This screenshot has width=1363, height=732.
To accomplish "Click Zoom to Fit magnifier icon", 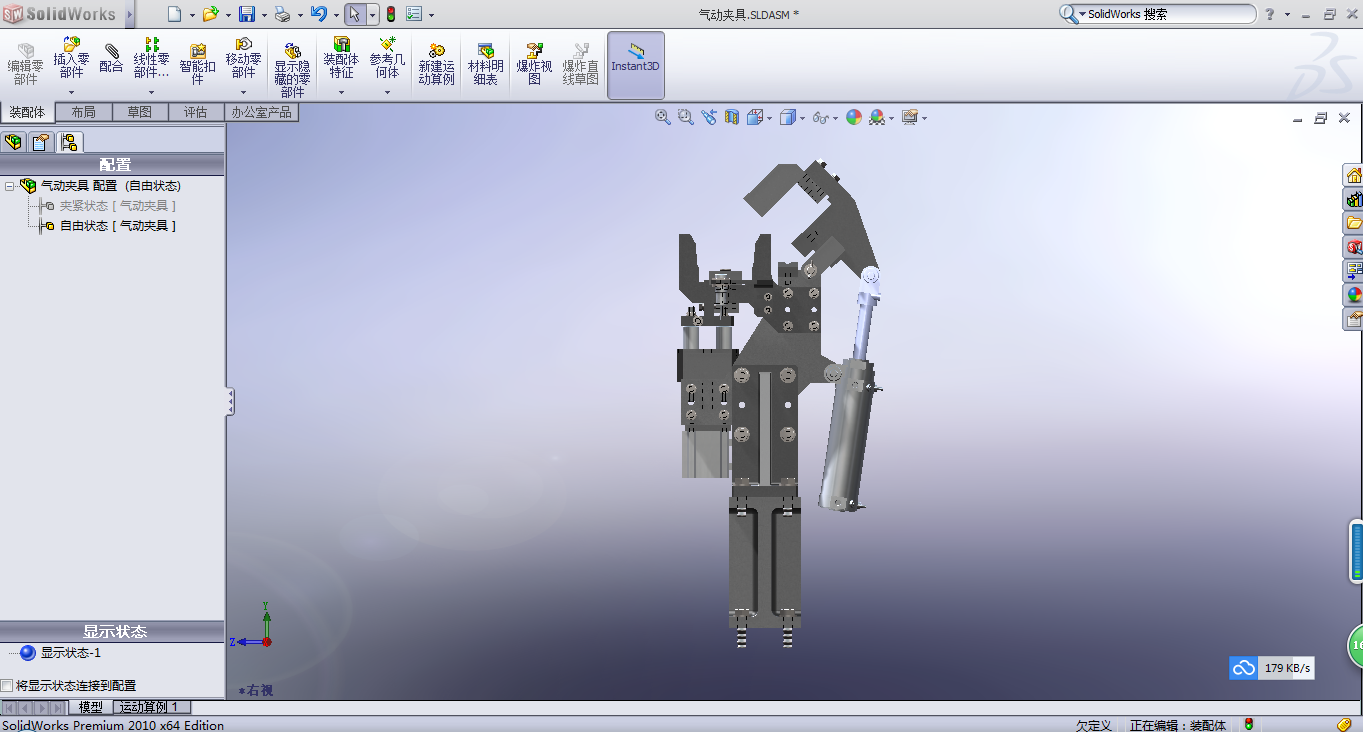I will click(x=663, y=117).
